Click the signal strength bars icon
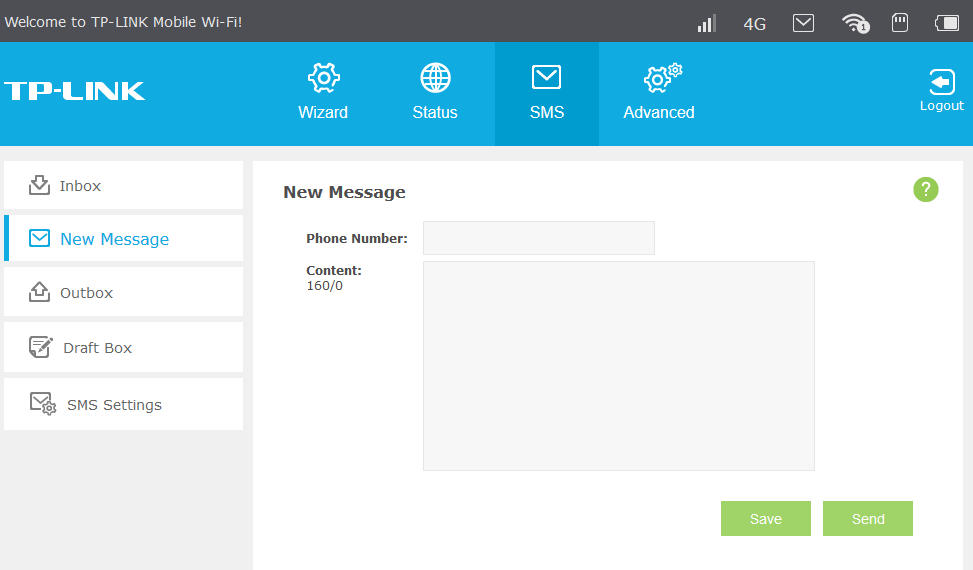Screen dimensions: 973x570 coord(706,24)
